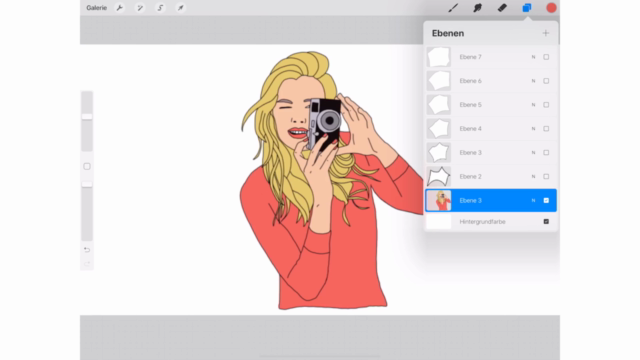The image size is (640, 360).
Task: Open the blend mode N of Ebene 6
Action: 533,81
